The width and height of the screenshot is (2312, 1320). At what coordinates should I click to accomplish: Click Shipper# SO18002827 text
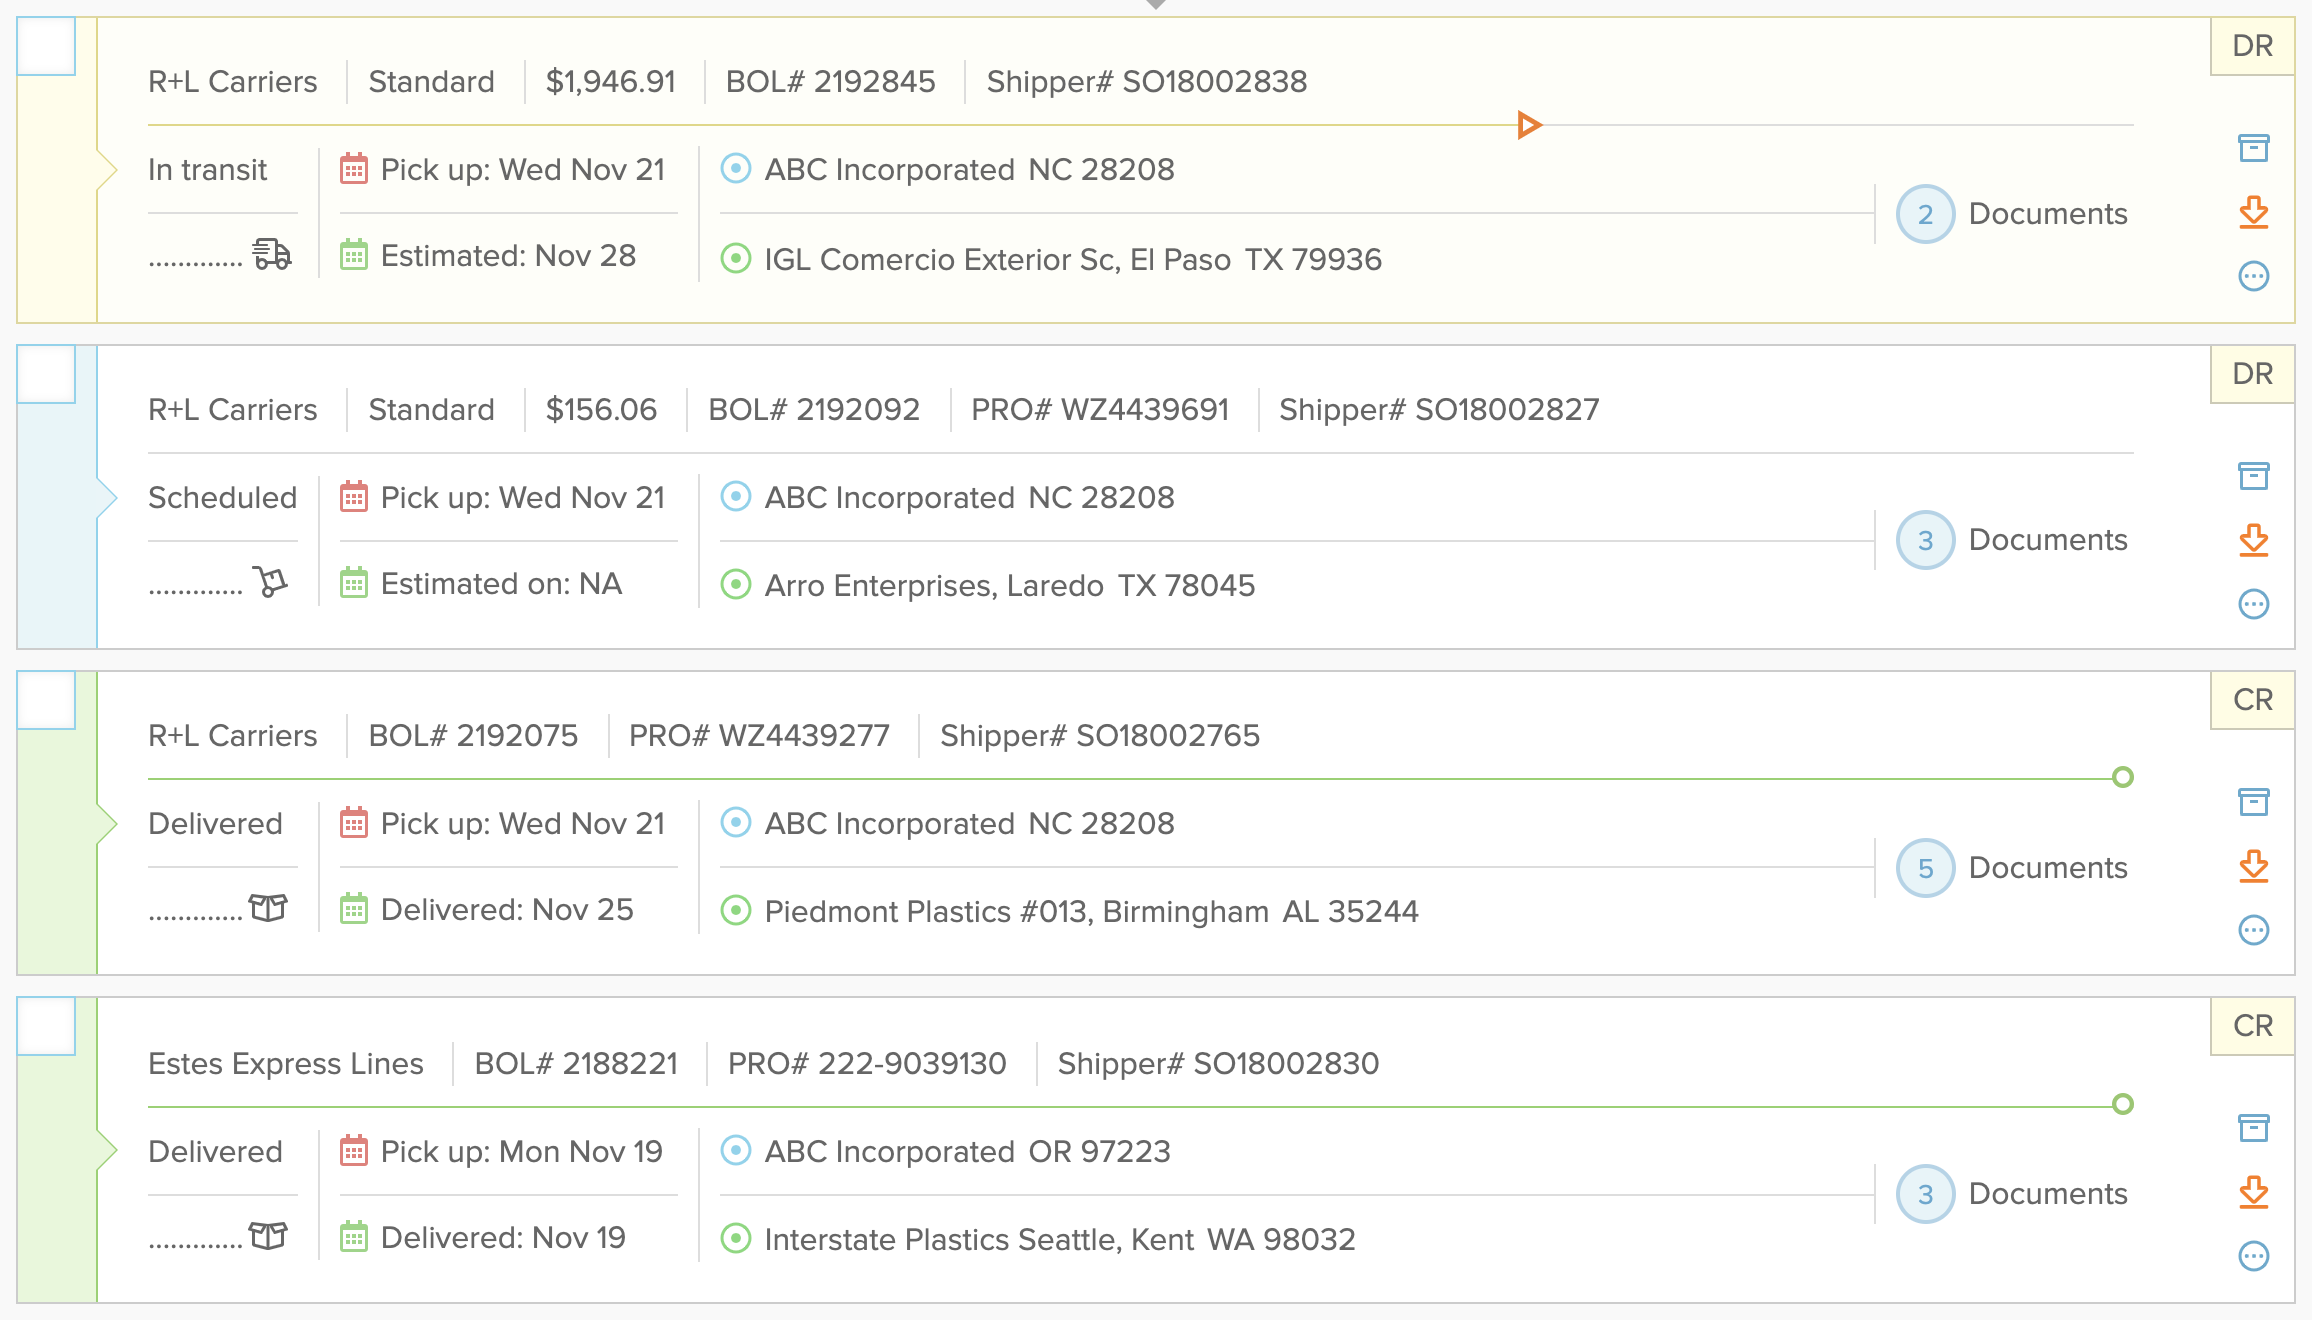pyautogui.click(x=1439, y=410)
